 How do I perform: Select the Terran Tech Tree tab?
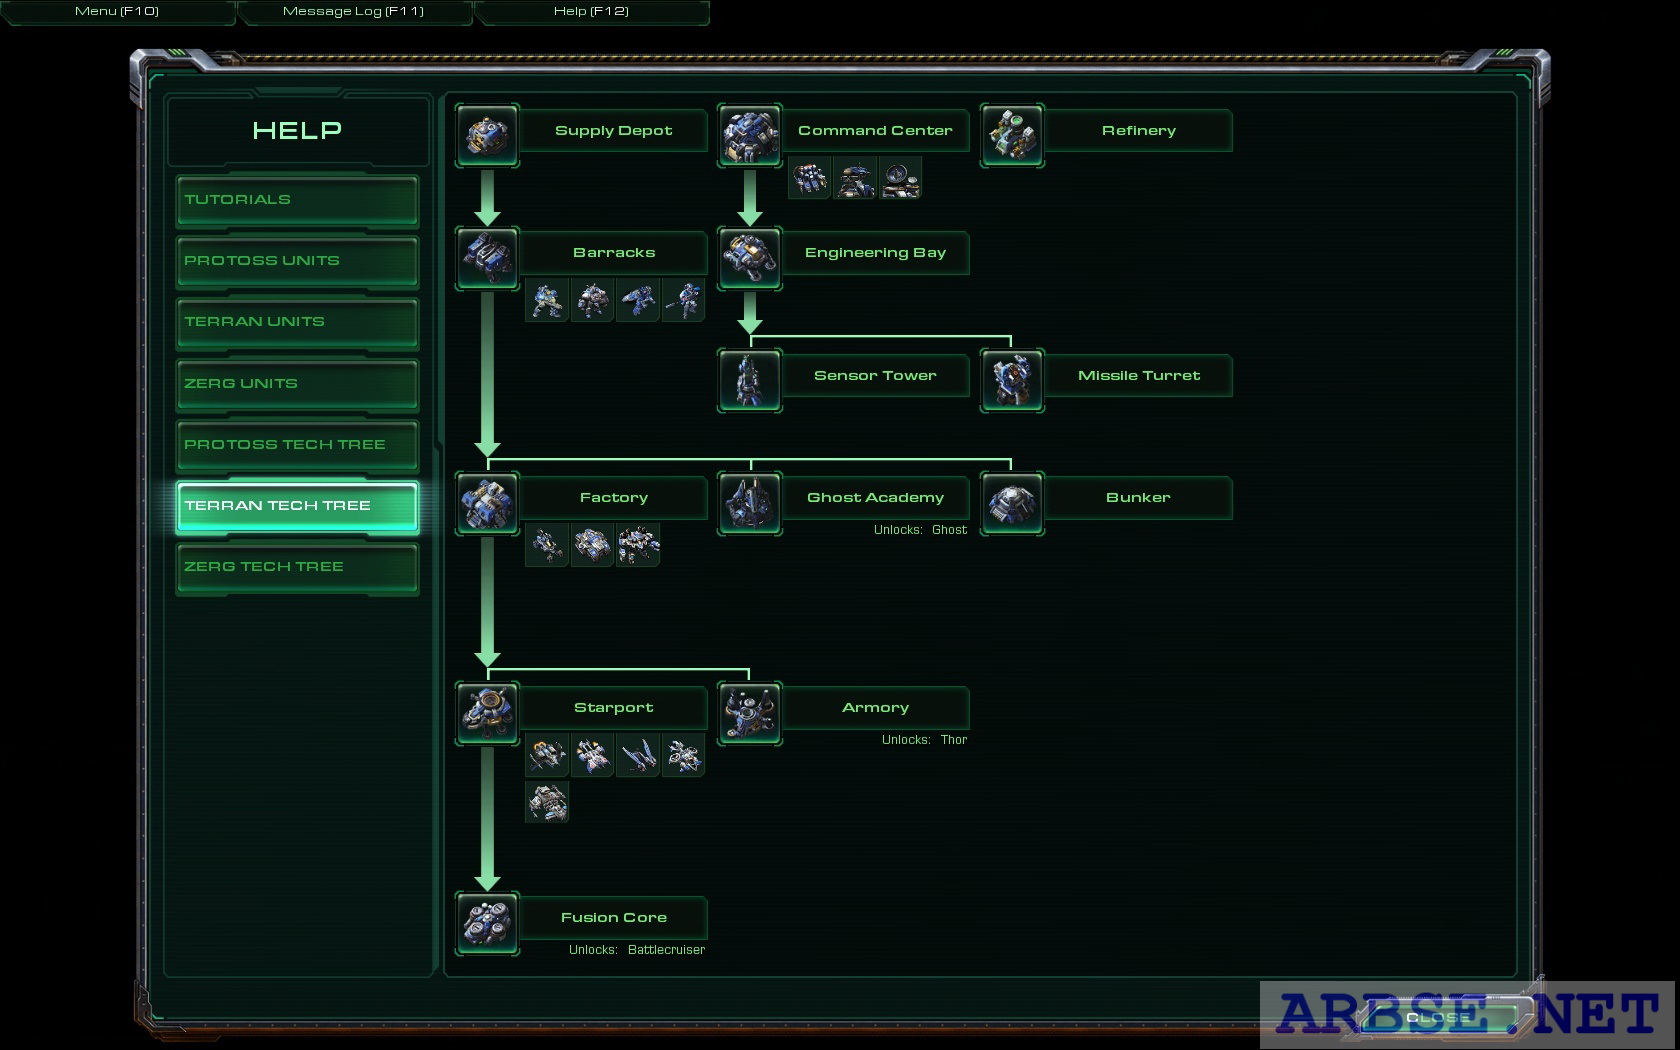click(297, 506)
